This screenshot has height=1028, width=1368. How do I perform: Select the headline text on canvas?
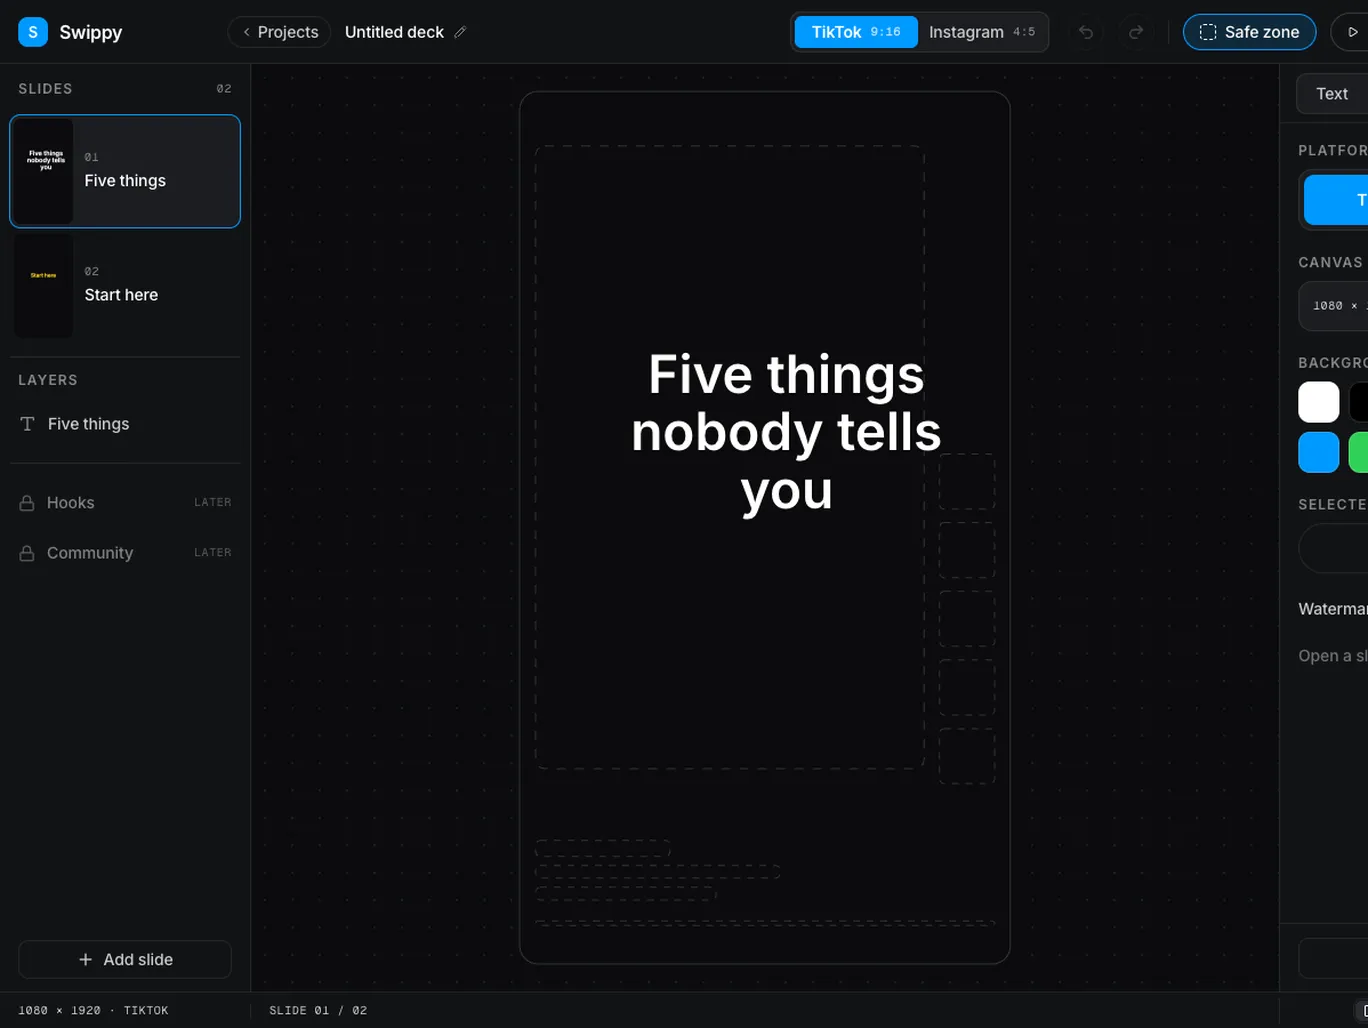point(786,432)
